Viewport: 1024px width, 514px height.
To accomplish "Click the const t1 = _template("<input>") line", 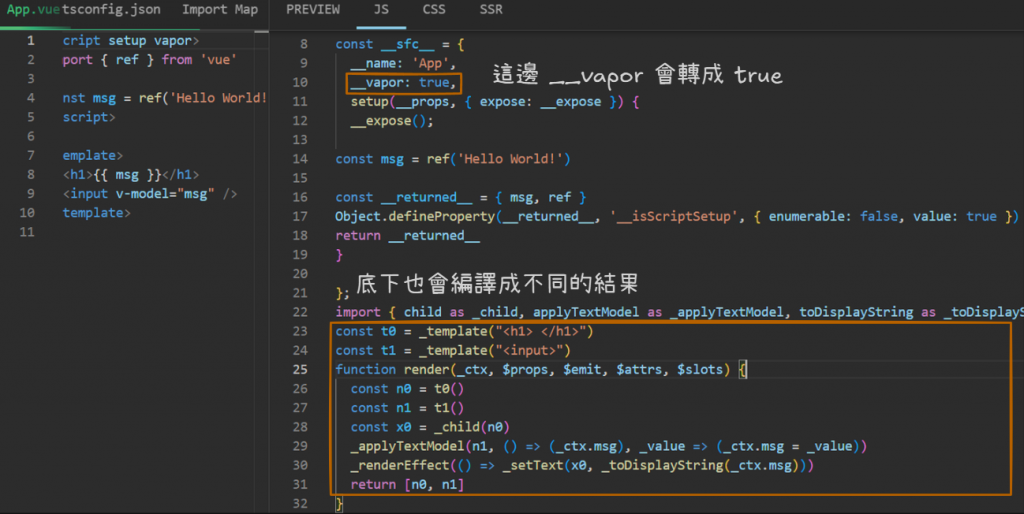I will [x=453, y=351].
